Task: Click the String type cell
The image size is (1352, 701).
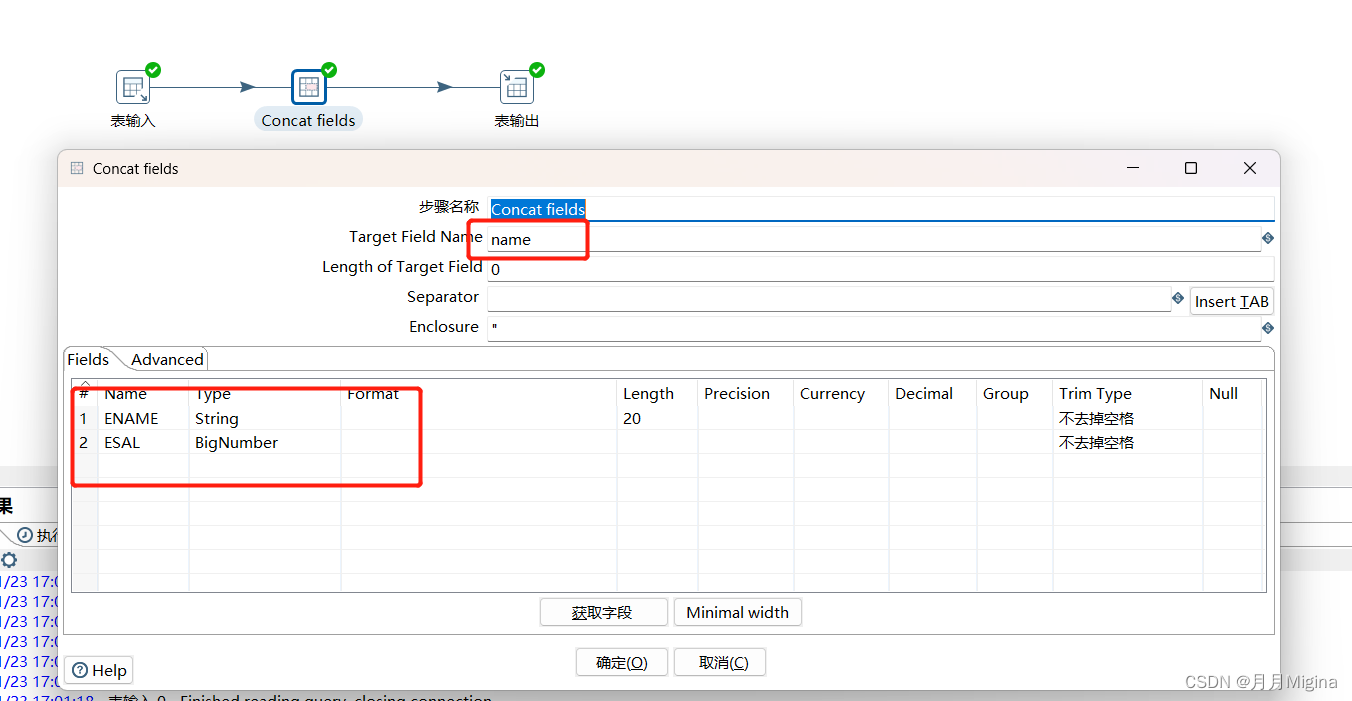Action: (x=265, y=418)
